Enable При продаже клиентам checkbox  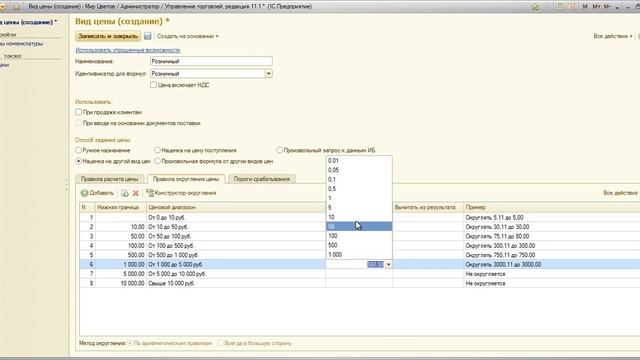78,112
